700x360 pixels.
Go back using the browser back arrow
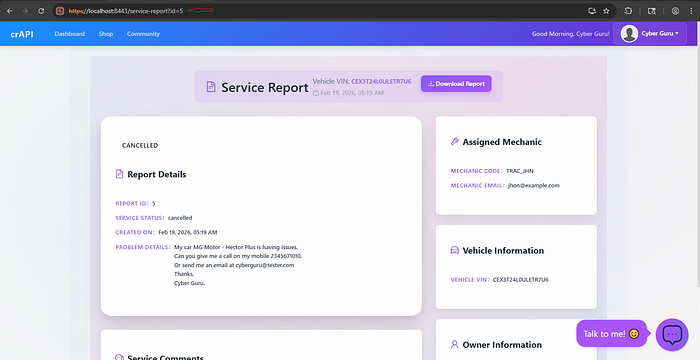10,11
